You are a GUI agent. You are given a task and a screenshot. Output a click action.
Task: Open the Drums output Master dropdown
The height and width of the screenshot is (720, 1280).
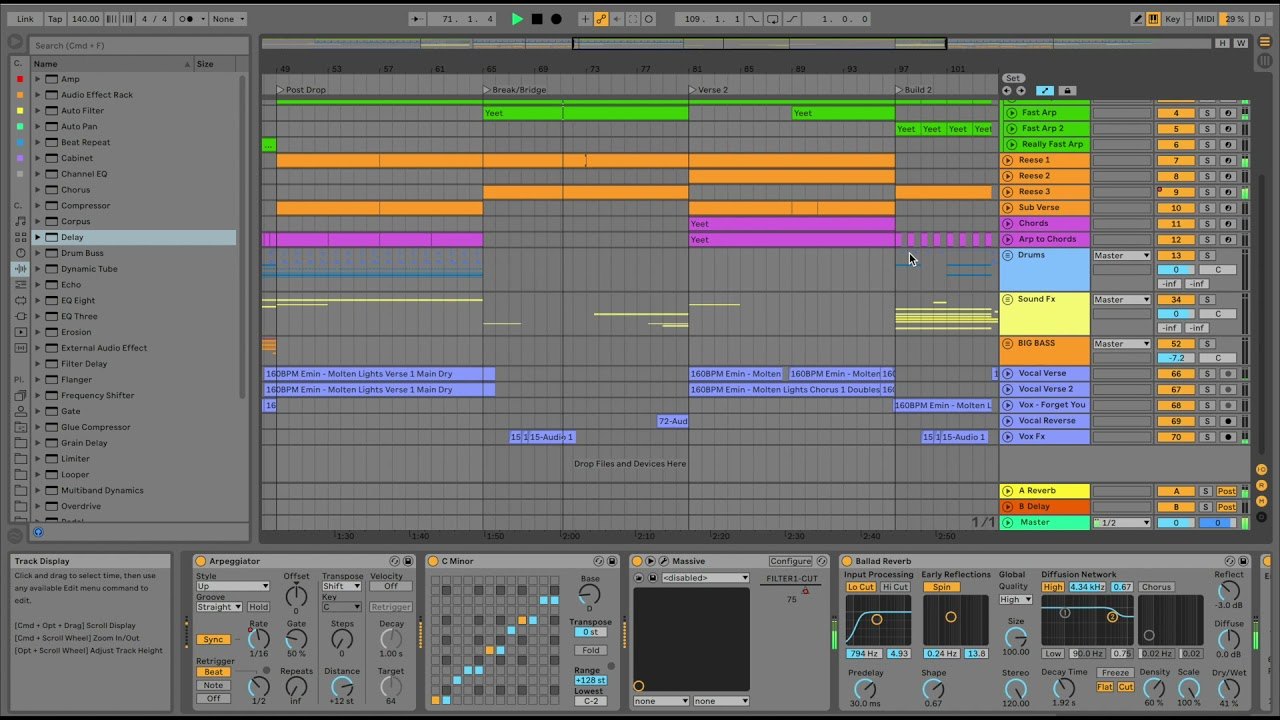1122,256
